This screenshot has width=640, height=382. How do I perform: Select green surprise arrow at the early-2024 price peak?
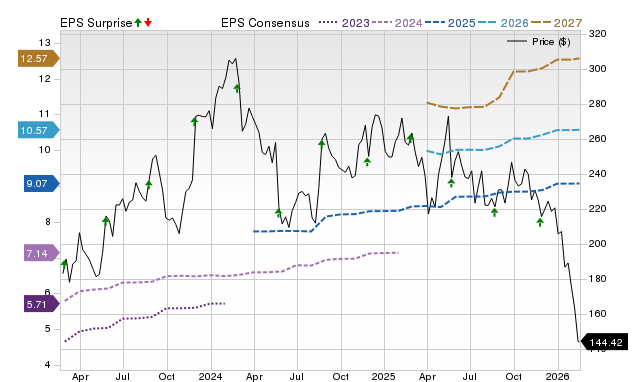pyautogui.click(x=237, y=88)
